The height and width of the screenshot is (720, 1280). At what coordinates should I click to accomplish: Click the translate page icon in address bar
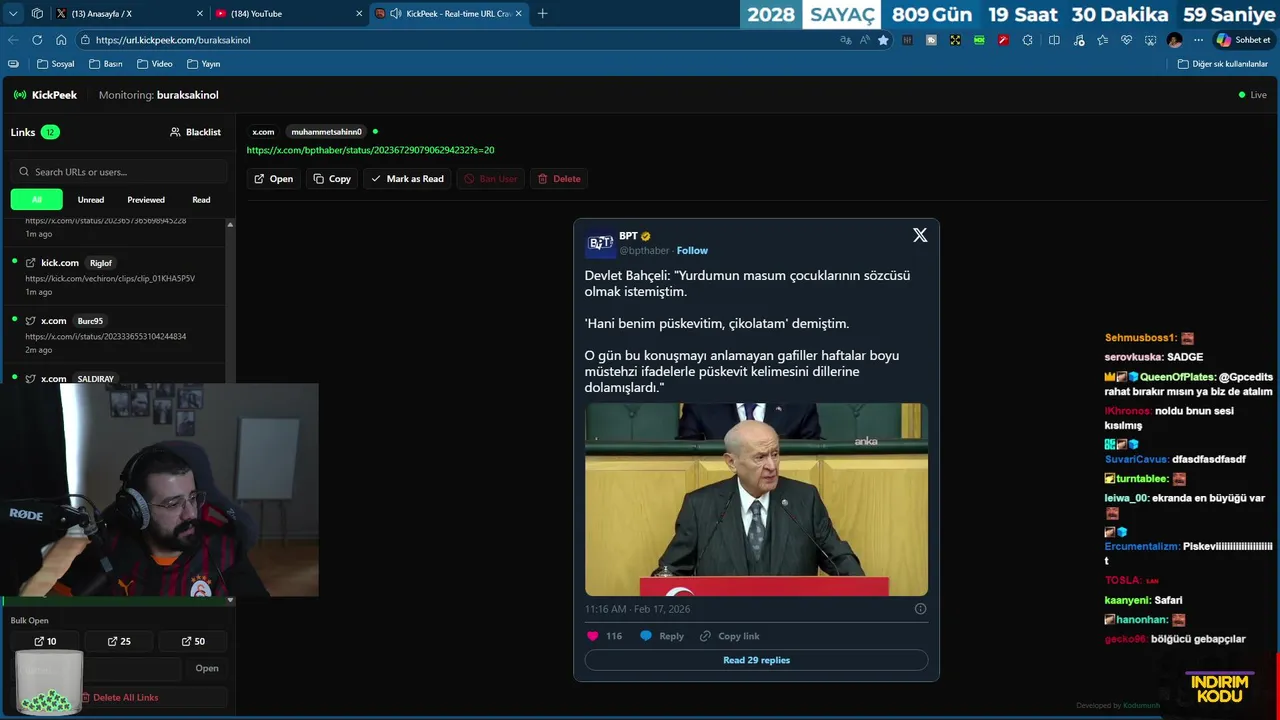click(846, 40)
